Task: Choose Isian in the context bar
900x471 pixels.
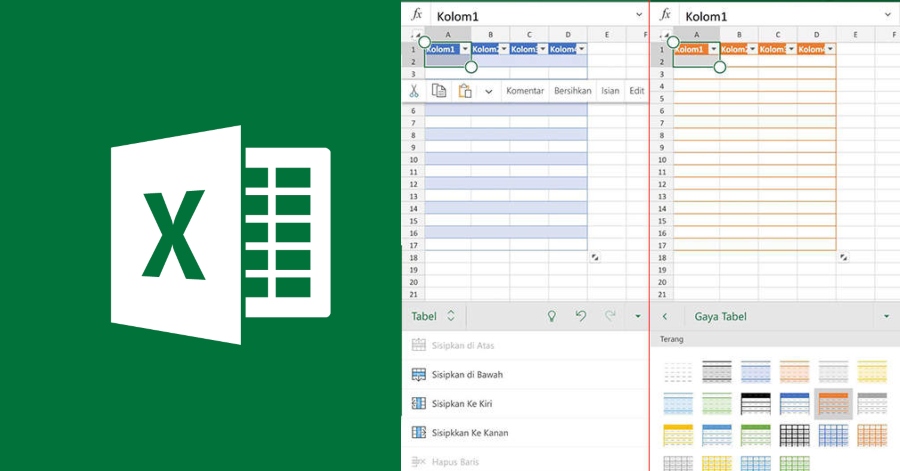Action: coord(610,91)
